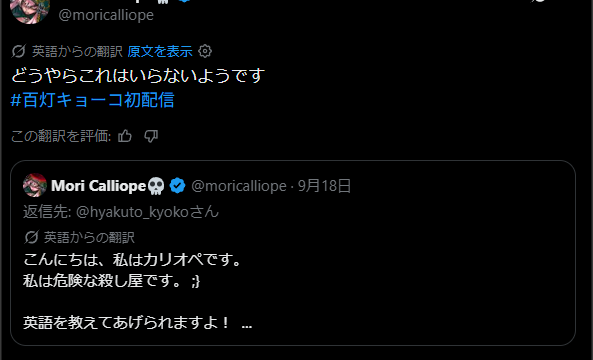The height and width of the screenshot is (360, 593).
Task: Click @moricalliope handle in quoted tweet
Action: (x=239, y=186)
